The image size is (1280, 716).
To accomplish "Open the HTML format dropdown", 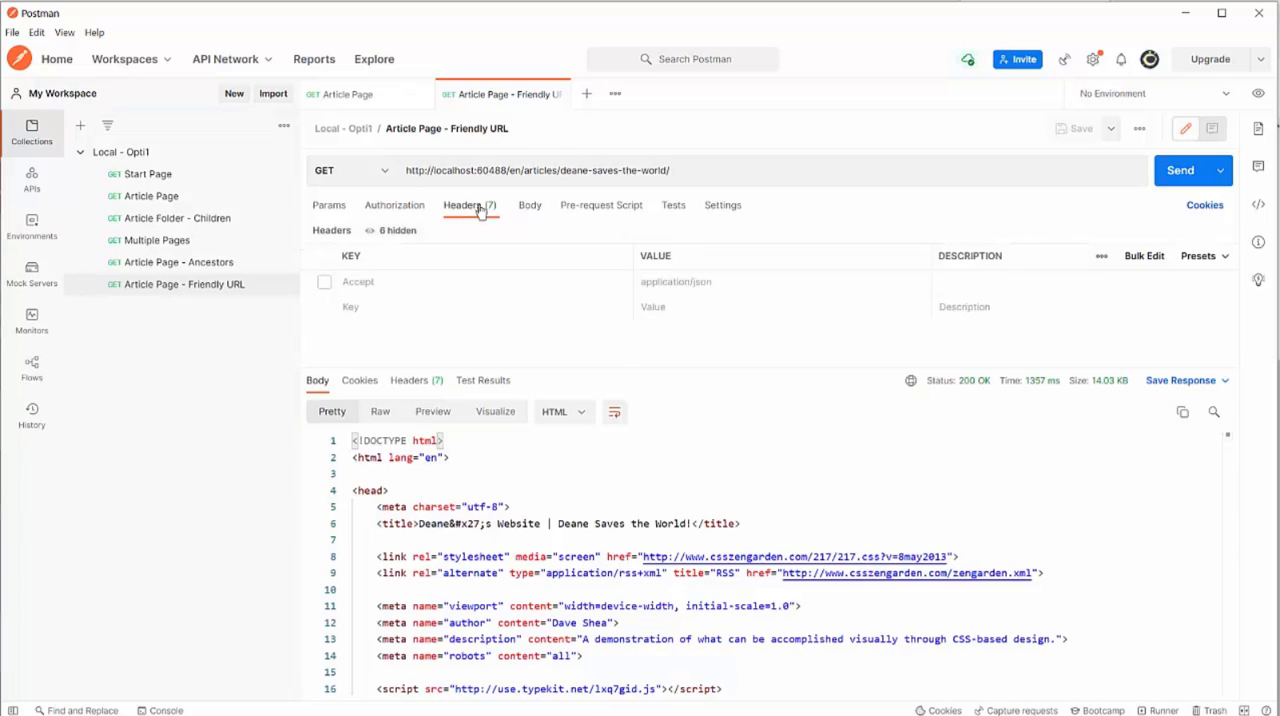I will 563,412.
